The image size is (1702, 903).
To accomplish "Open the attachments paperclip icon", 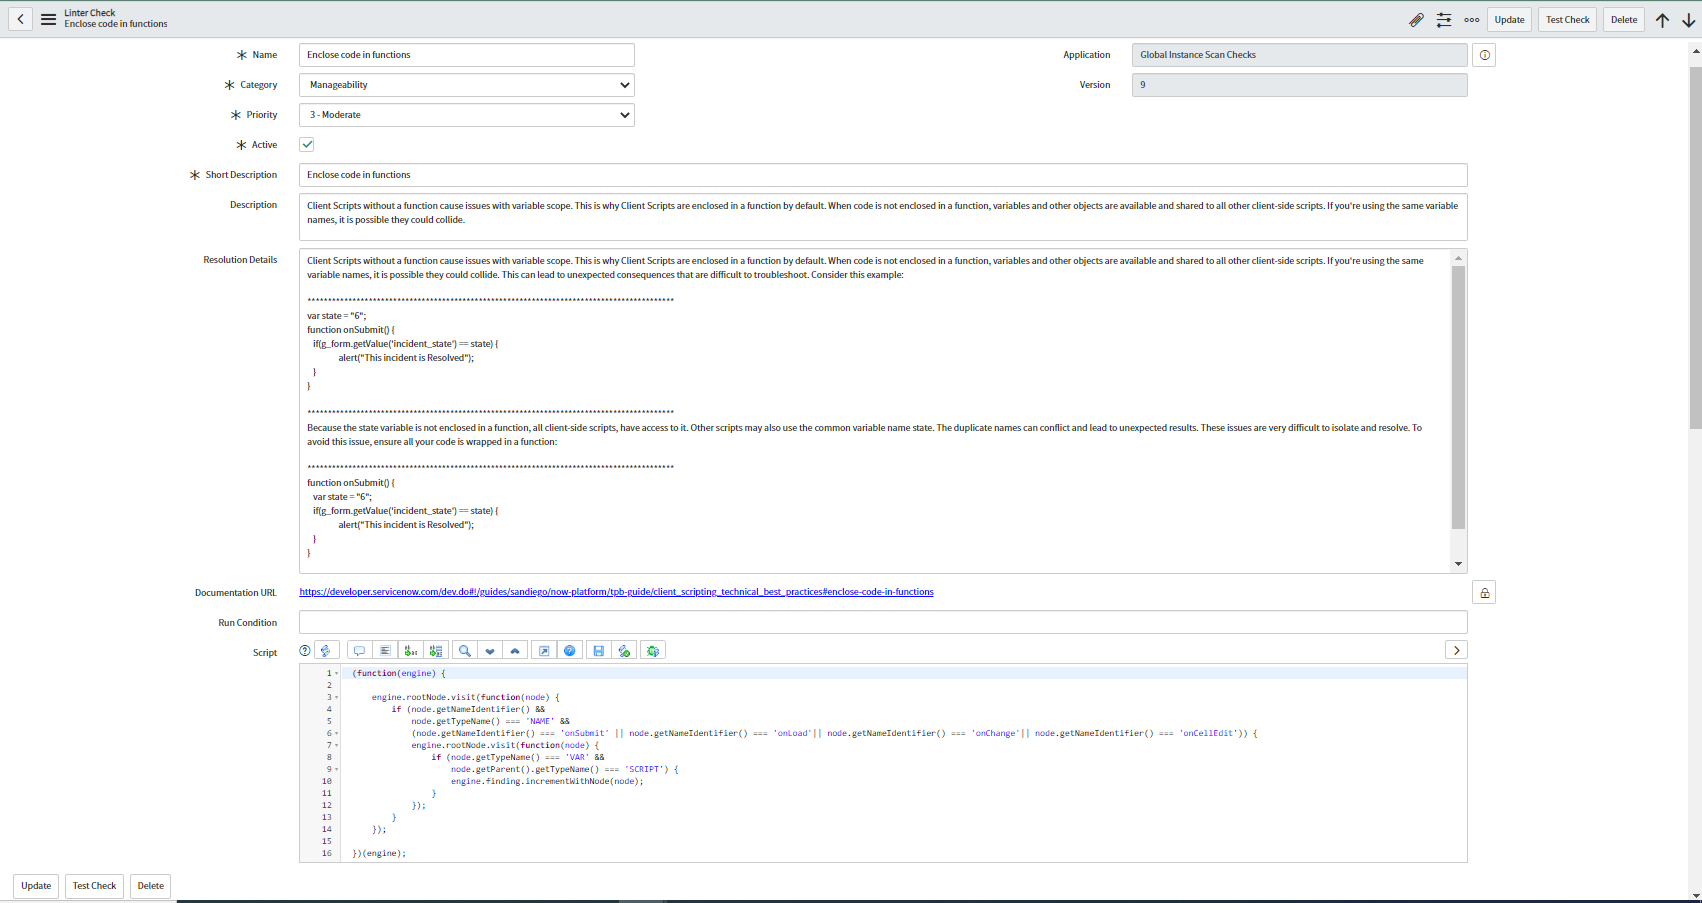I will (x=1416, y=19).
